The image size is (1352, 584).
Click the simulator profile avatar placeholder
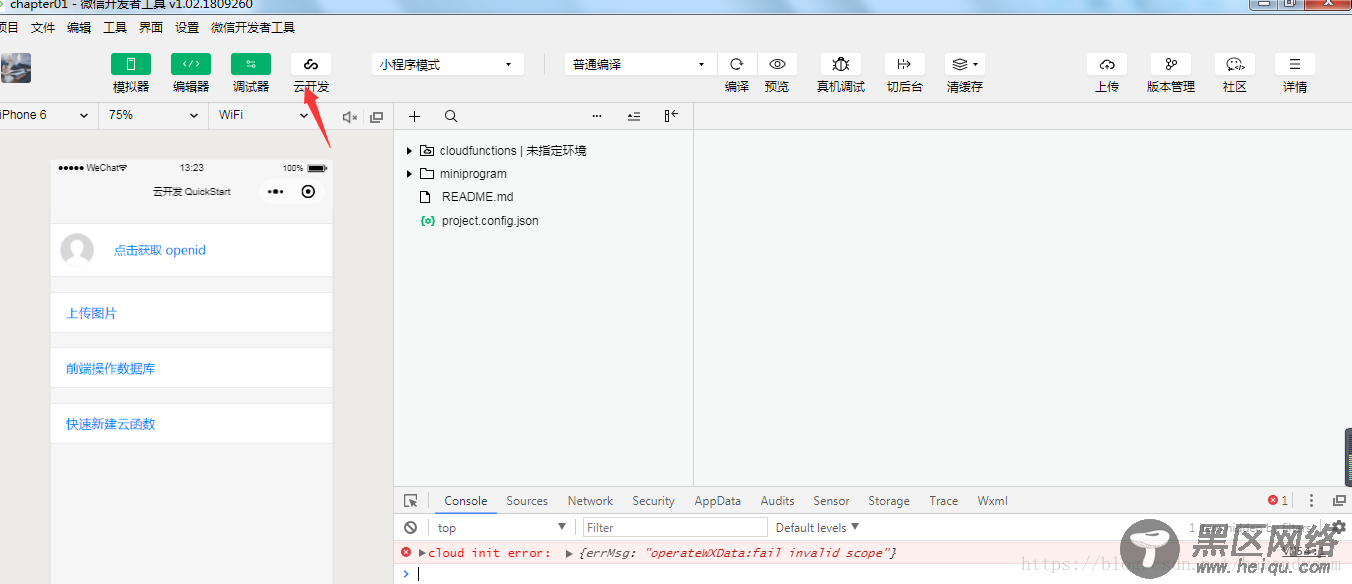(x=77, y=250)
